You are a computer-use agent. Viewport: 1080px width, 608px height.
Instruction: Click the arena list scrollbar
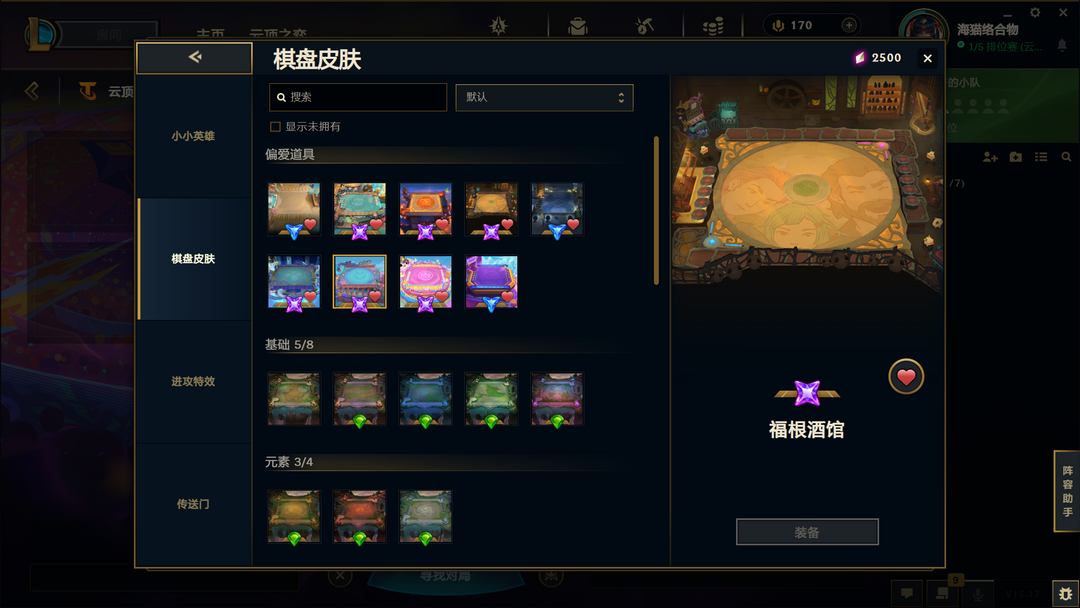click(656, 210)
